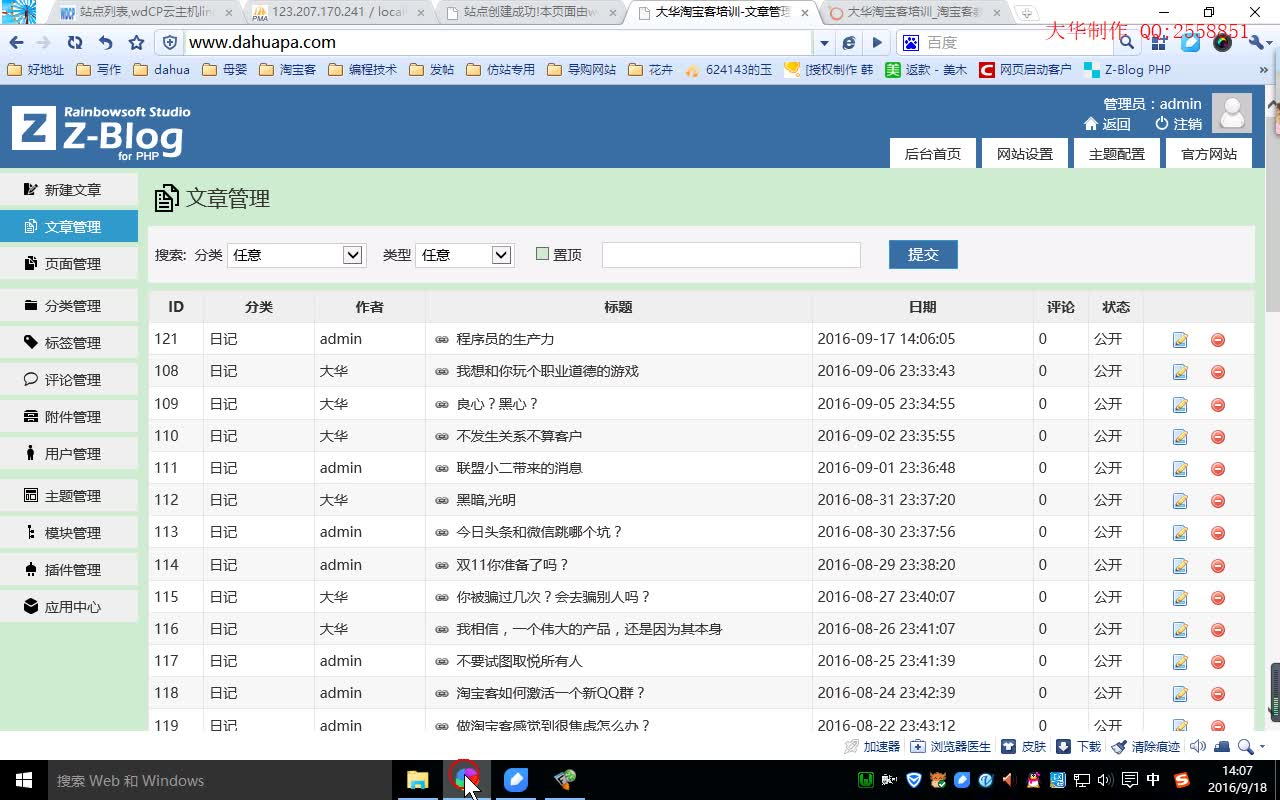Open 应用中心 in sidebar
Image resolution: width=1280 pixels, height=800 pixels.
click(69, 607)
